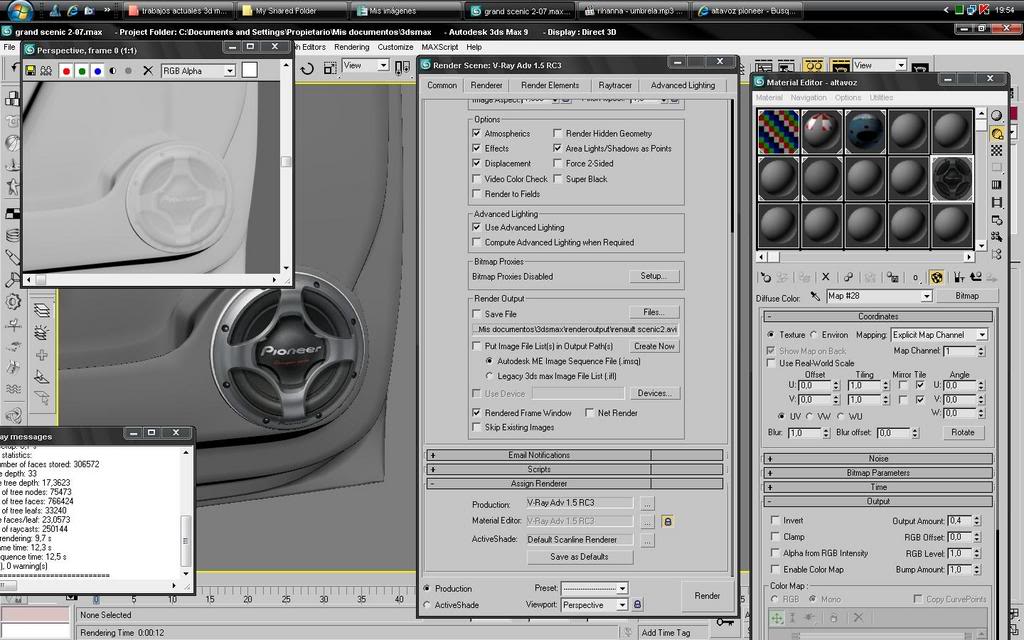Open Material/Map Navigator icon
This screenshot has width=1024, height=640.
point(997,254)
